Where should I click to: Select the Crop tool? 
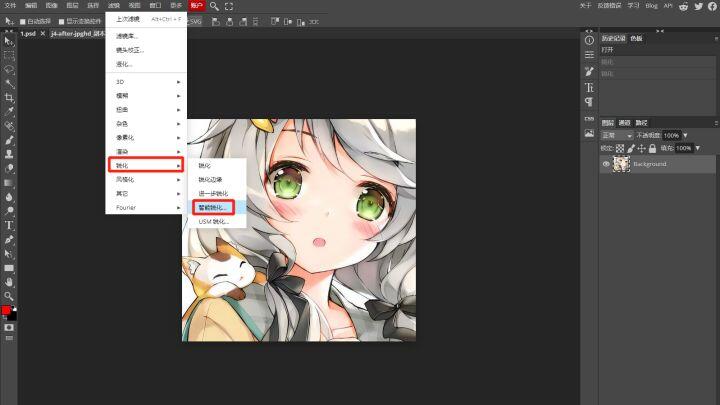[9, 97]
